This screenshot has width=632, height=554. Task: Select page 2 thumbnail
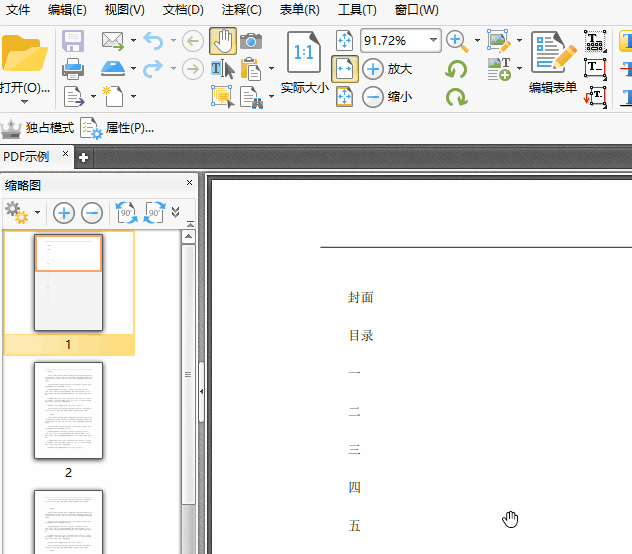(69, 410)
